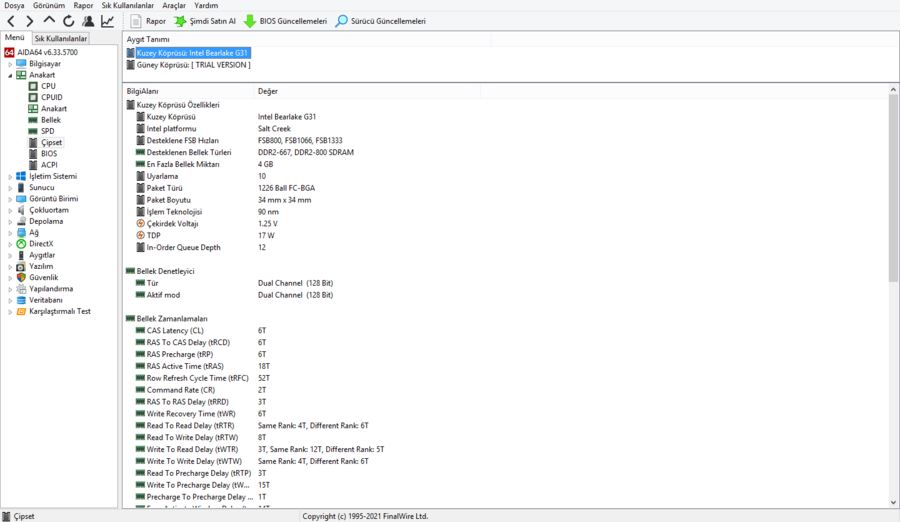900x522 pixels.
Task: Open the Dosya menu
Action: (x=14, y=5)
